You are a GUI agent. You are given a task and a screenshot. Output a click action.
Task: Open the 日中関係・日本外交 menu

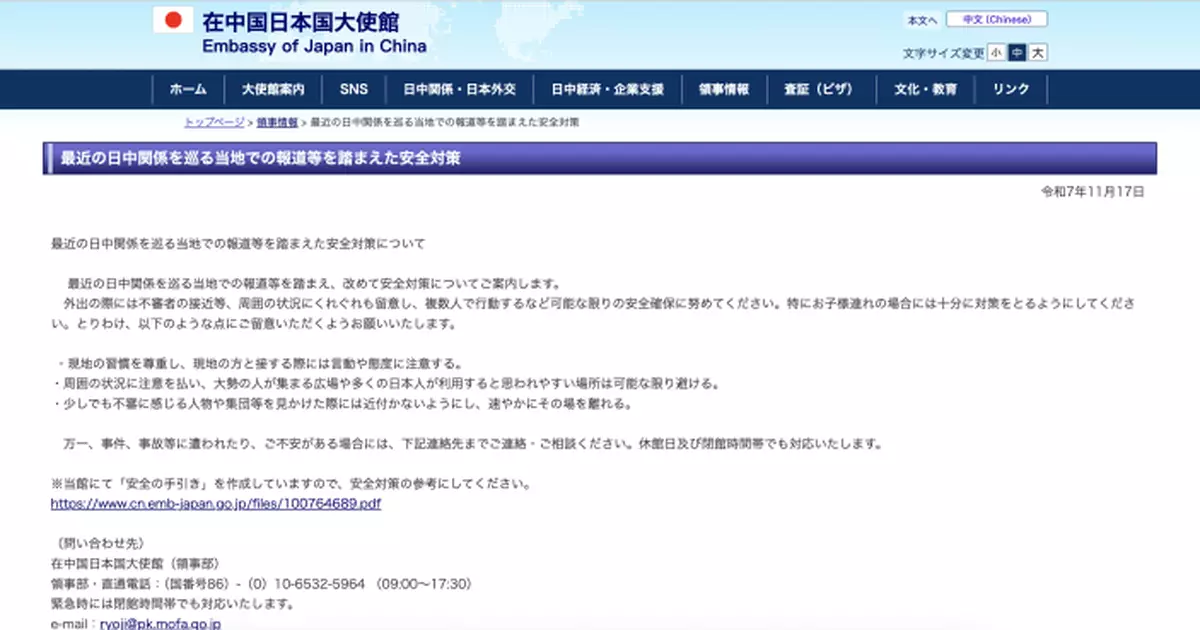[x=459, y=89]
